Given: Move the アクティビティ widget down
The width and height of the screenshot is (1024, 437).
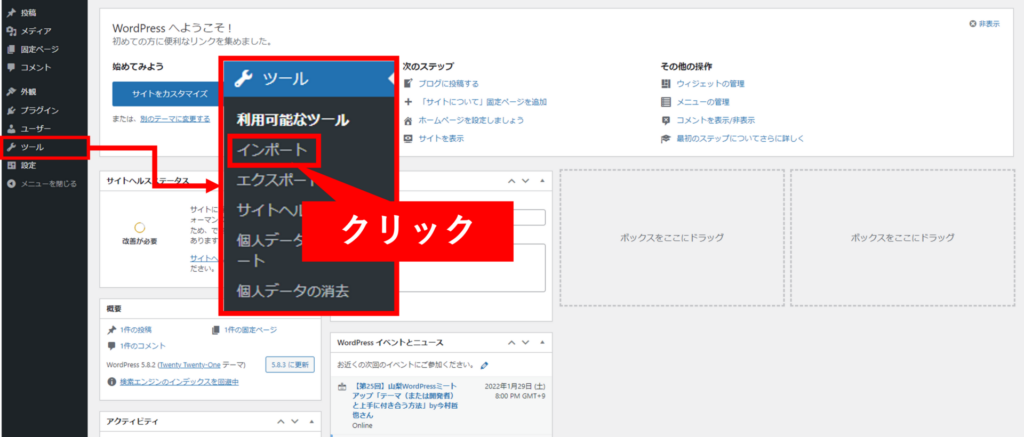Looking at the screenshot, I should pyautogui.click(x=295, y=422).
